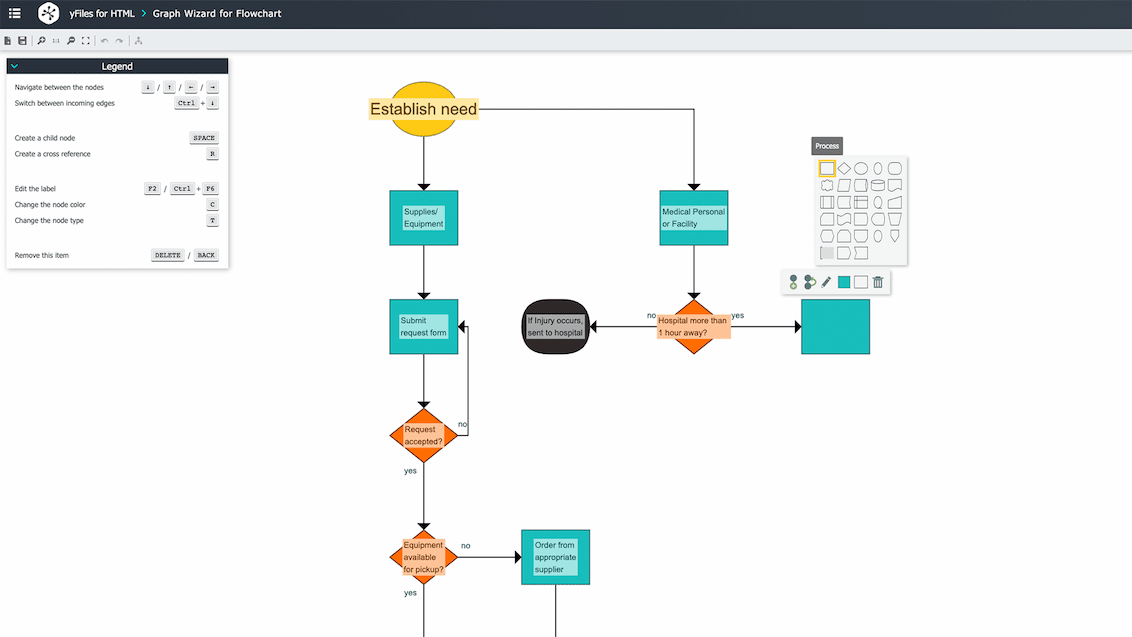Click the Fit Content toolbar icon
This screenshot has width=1132, height=637.
[85, 40]
